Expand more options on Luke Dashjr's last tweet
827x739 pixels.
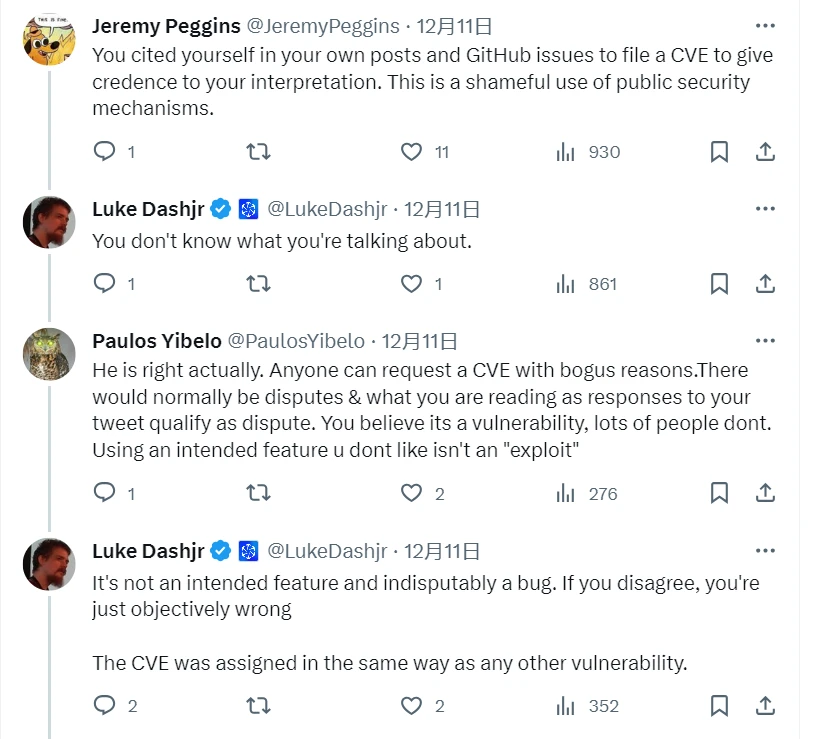(x=765, y=551)
